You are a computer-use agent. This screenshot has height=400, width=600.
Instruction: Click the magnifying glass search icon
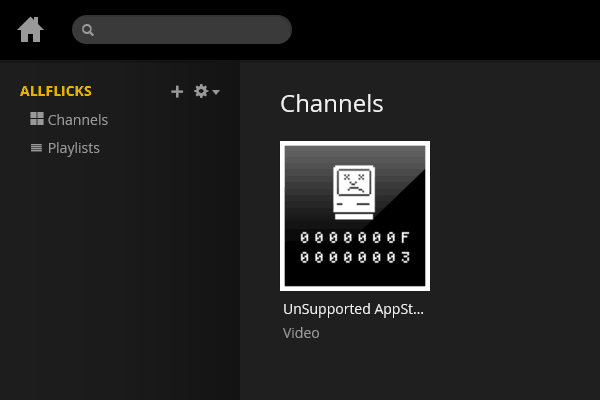pyautogui.click(x=88, y=30)
